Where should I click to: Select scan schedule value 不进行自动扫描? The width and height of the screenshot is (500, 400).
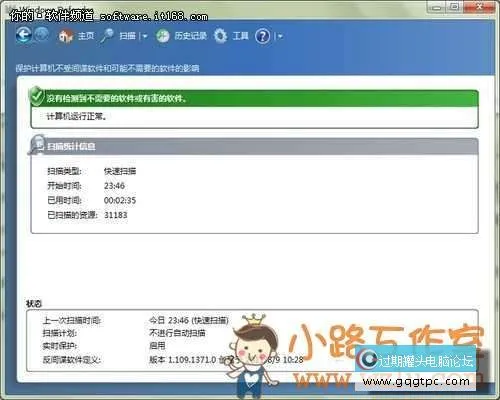click(x=177, y=333)
